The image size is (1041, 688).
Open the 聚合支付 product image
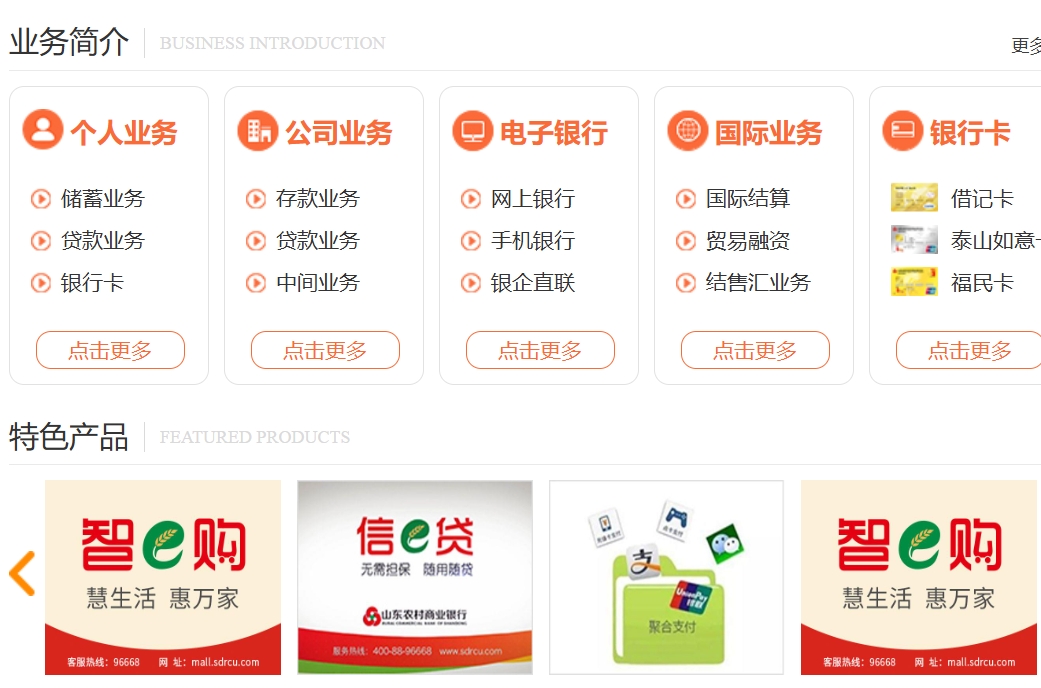pyautogui.click(x=667, y=577)
